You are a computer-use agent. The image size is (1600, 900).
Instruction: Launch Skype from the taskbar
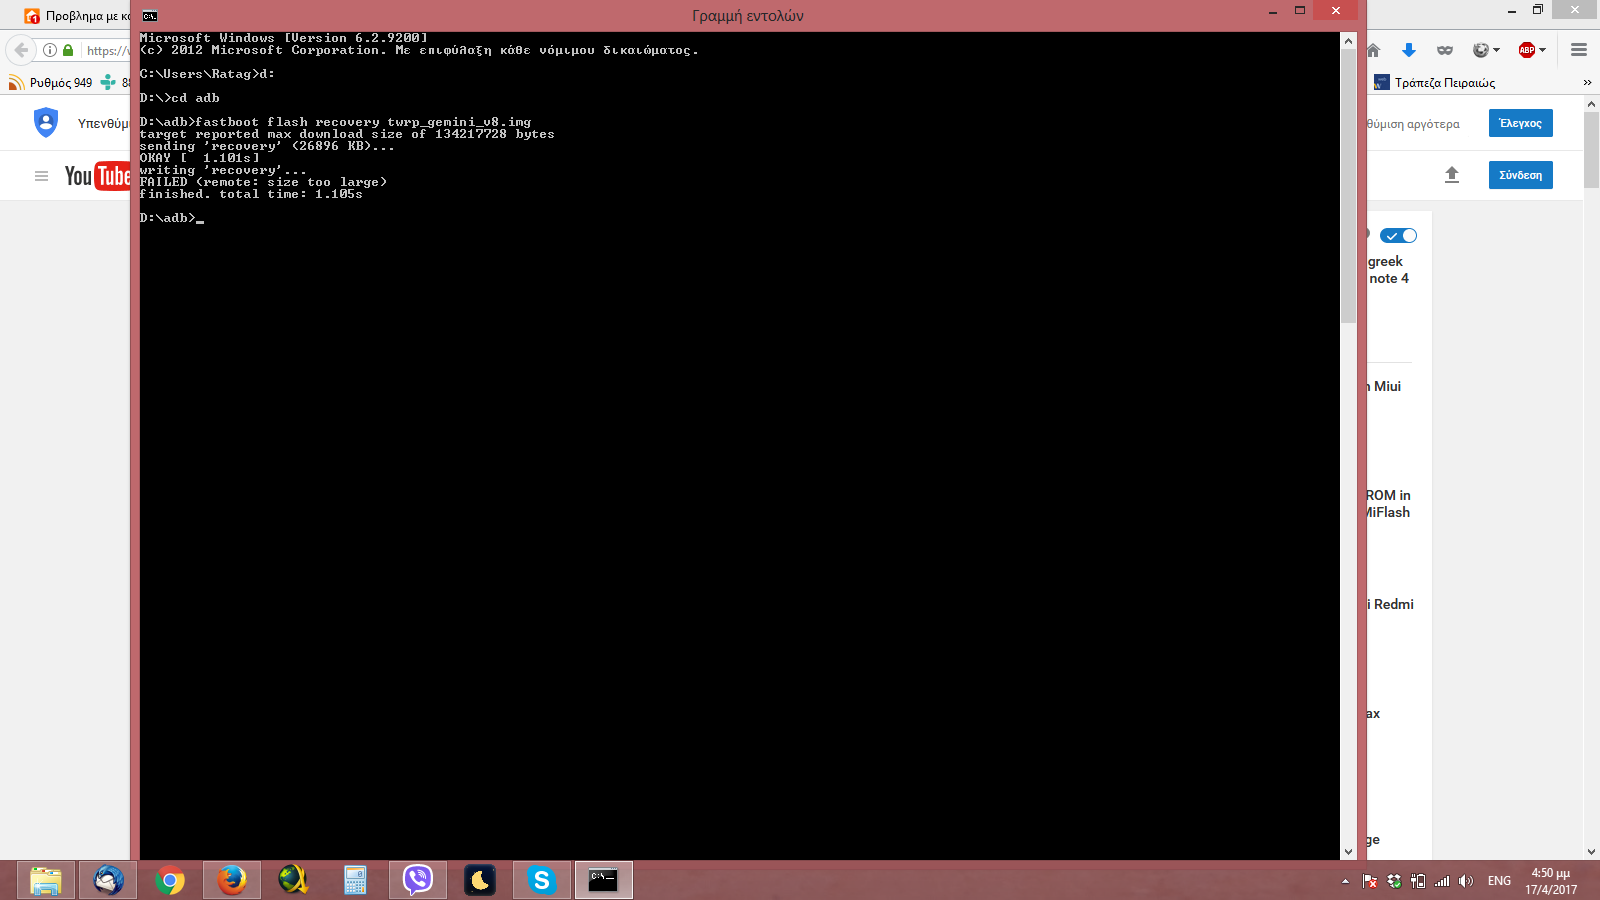[541, 880]
